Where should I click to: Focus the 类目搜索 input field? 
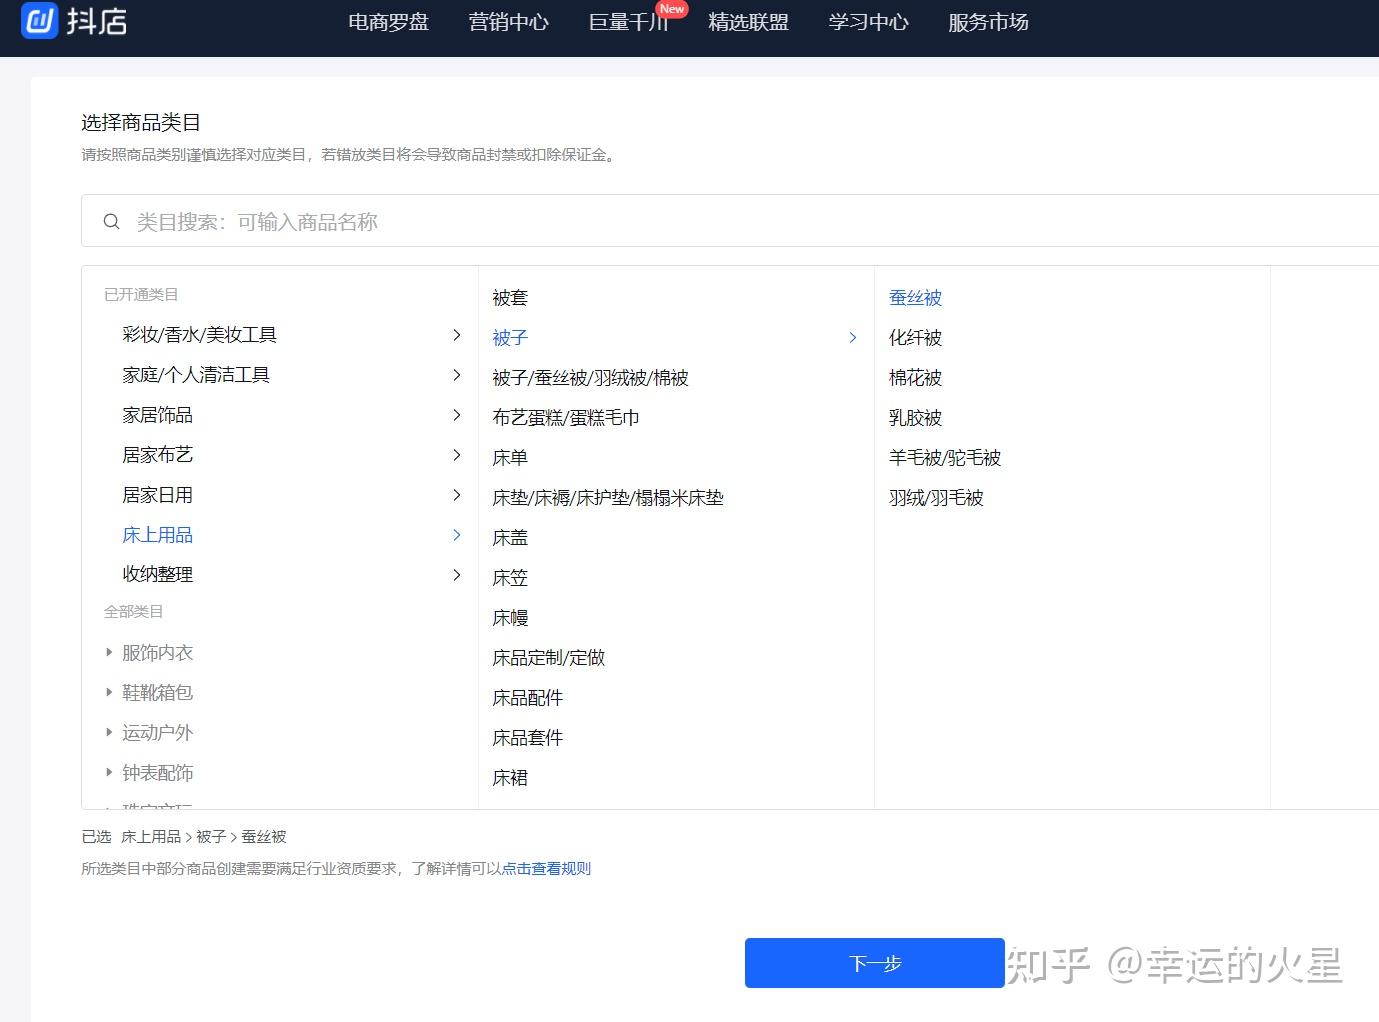(730, 221)
